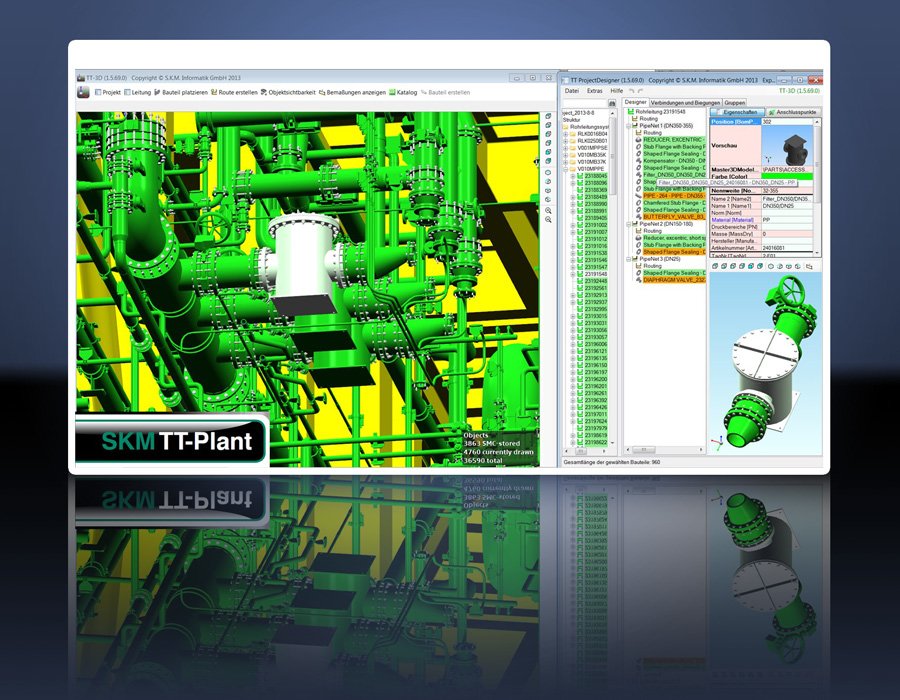The image size is (900, 700).
Task: Open the Datei menu
Action: [572, 91]
